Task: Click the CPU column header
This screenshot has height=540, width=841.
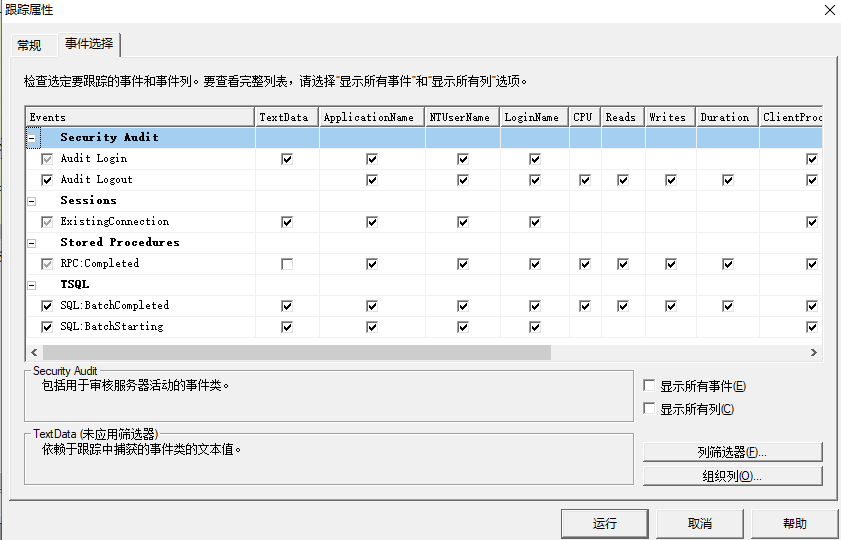Action: click(585, 117)
